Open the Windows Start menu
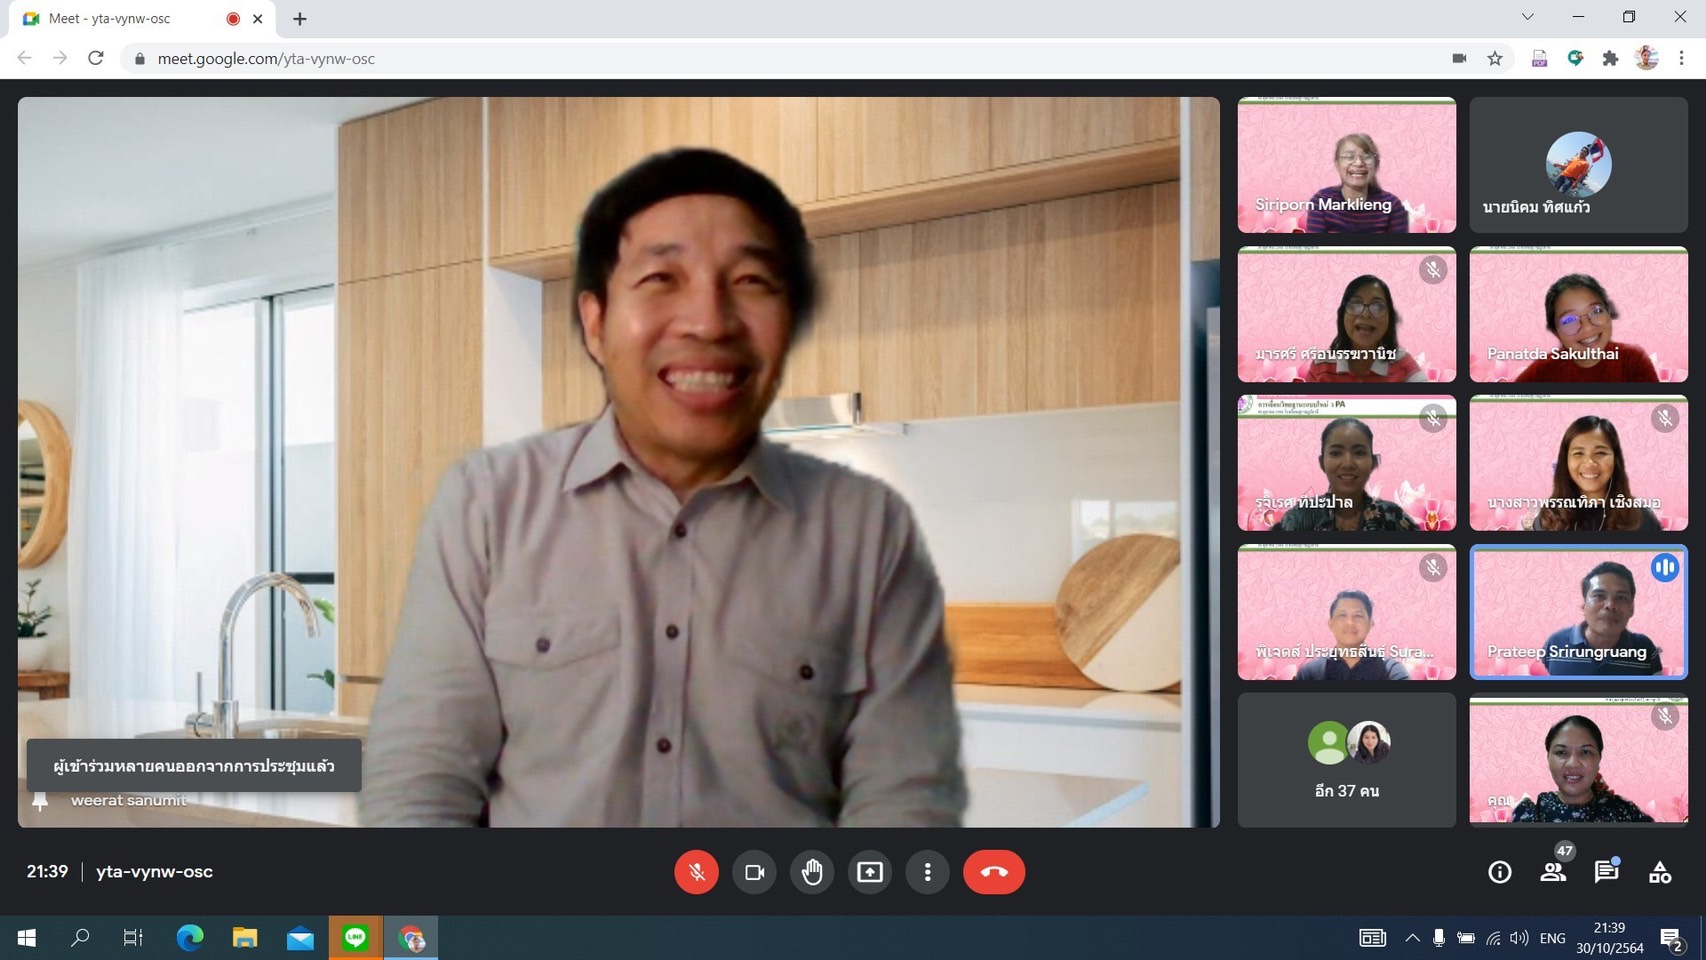This screenshot has width=1706, height=960. (x=27, y=938)
